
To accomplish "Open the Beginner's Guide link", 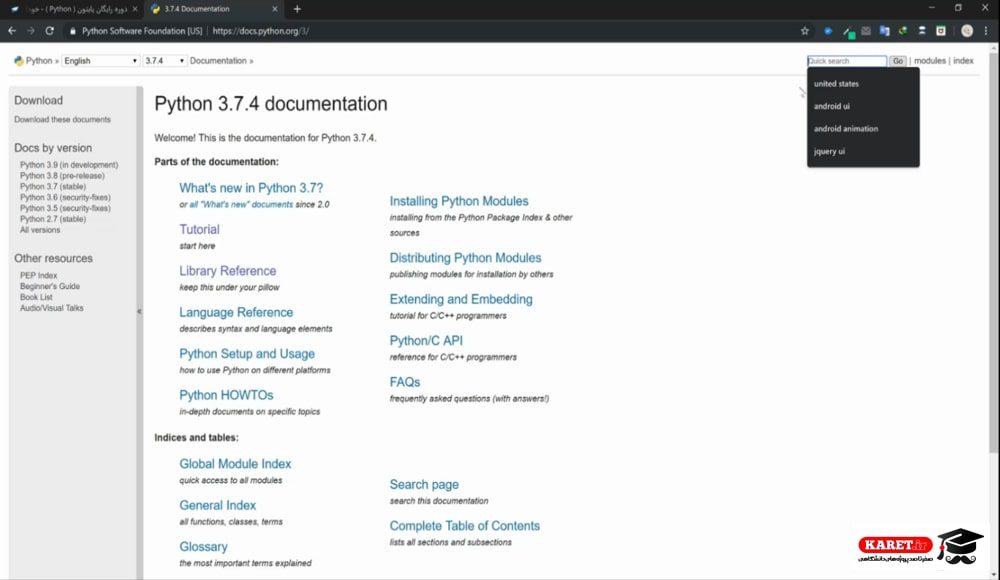I will pos(50,286).
